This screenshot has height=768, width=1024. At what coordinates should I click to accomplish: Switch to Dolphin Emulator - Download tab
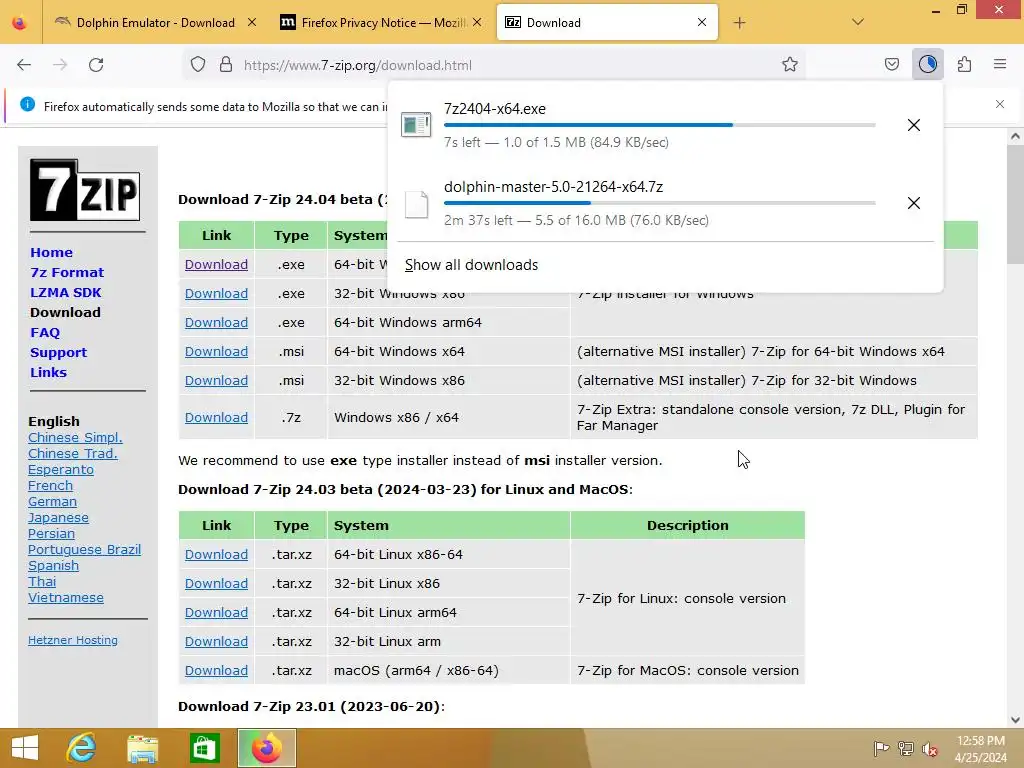[155, 23]
